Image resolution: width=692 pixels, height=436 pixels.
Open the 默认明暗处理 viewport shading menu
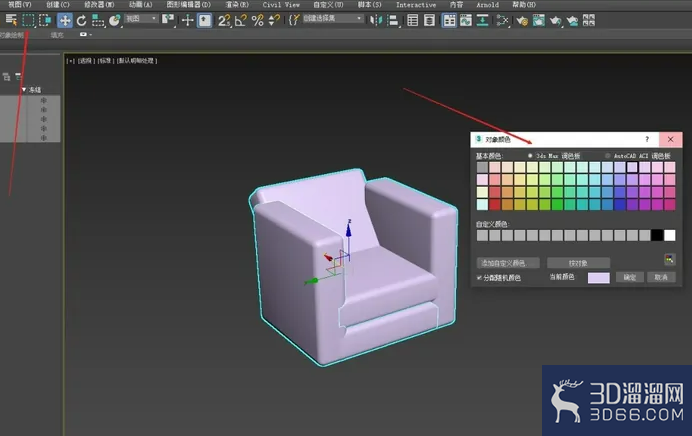point(137,60)
